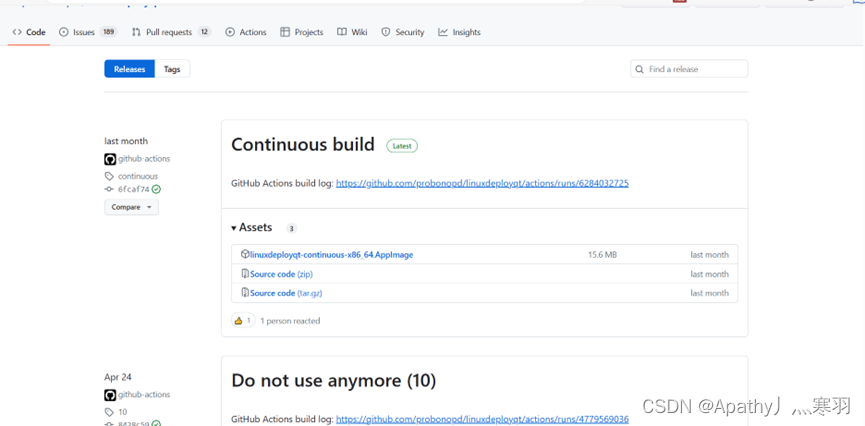This screenshot has width=865, height=426.
Task: Click the github-actions avatar under last month
Action: [110, 159]
